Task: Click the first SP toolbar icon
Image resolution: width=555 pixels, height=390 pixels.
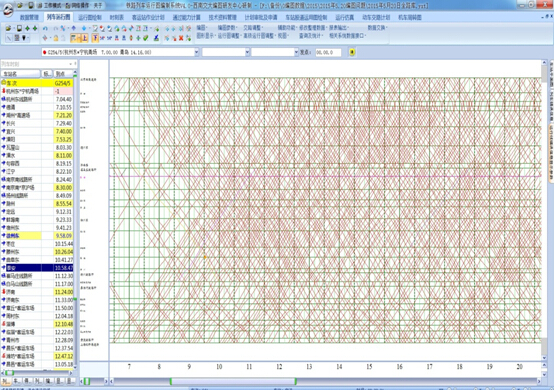Action: pyautogui.click(x=102, y=38)
